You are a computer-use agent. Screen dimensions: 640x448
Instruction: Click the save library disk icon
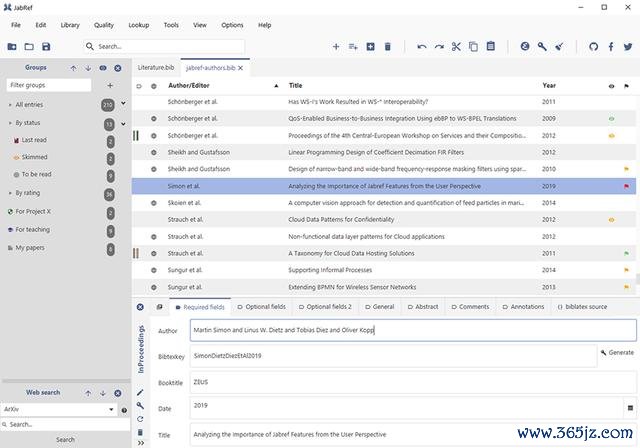tap(46, 46)
